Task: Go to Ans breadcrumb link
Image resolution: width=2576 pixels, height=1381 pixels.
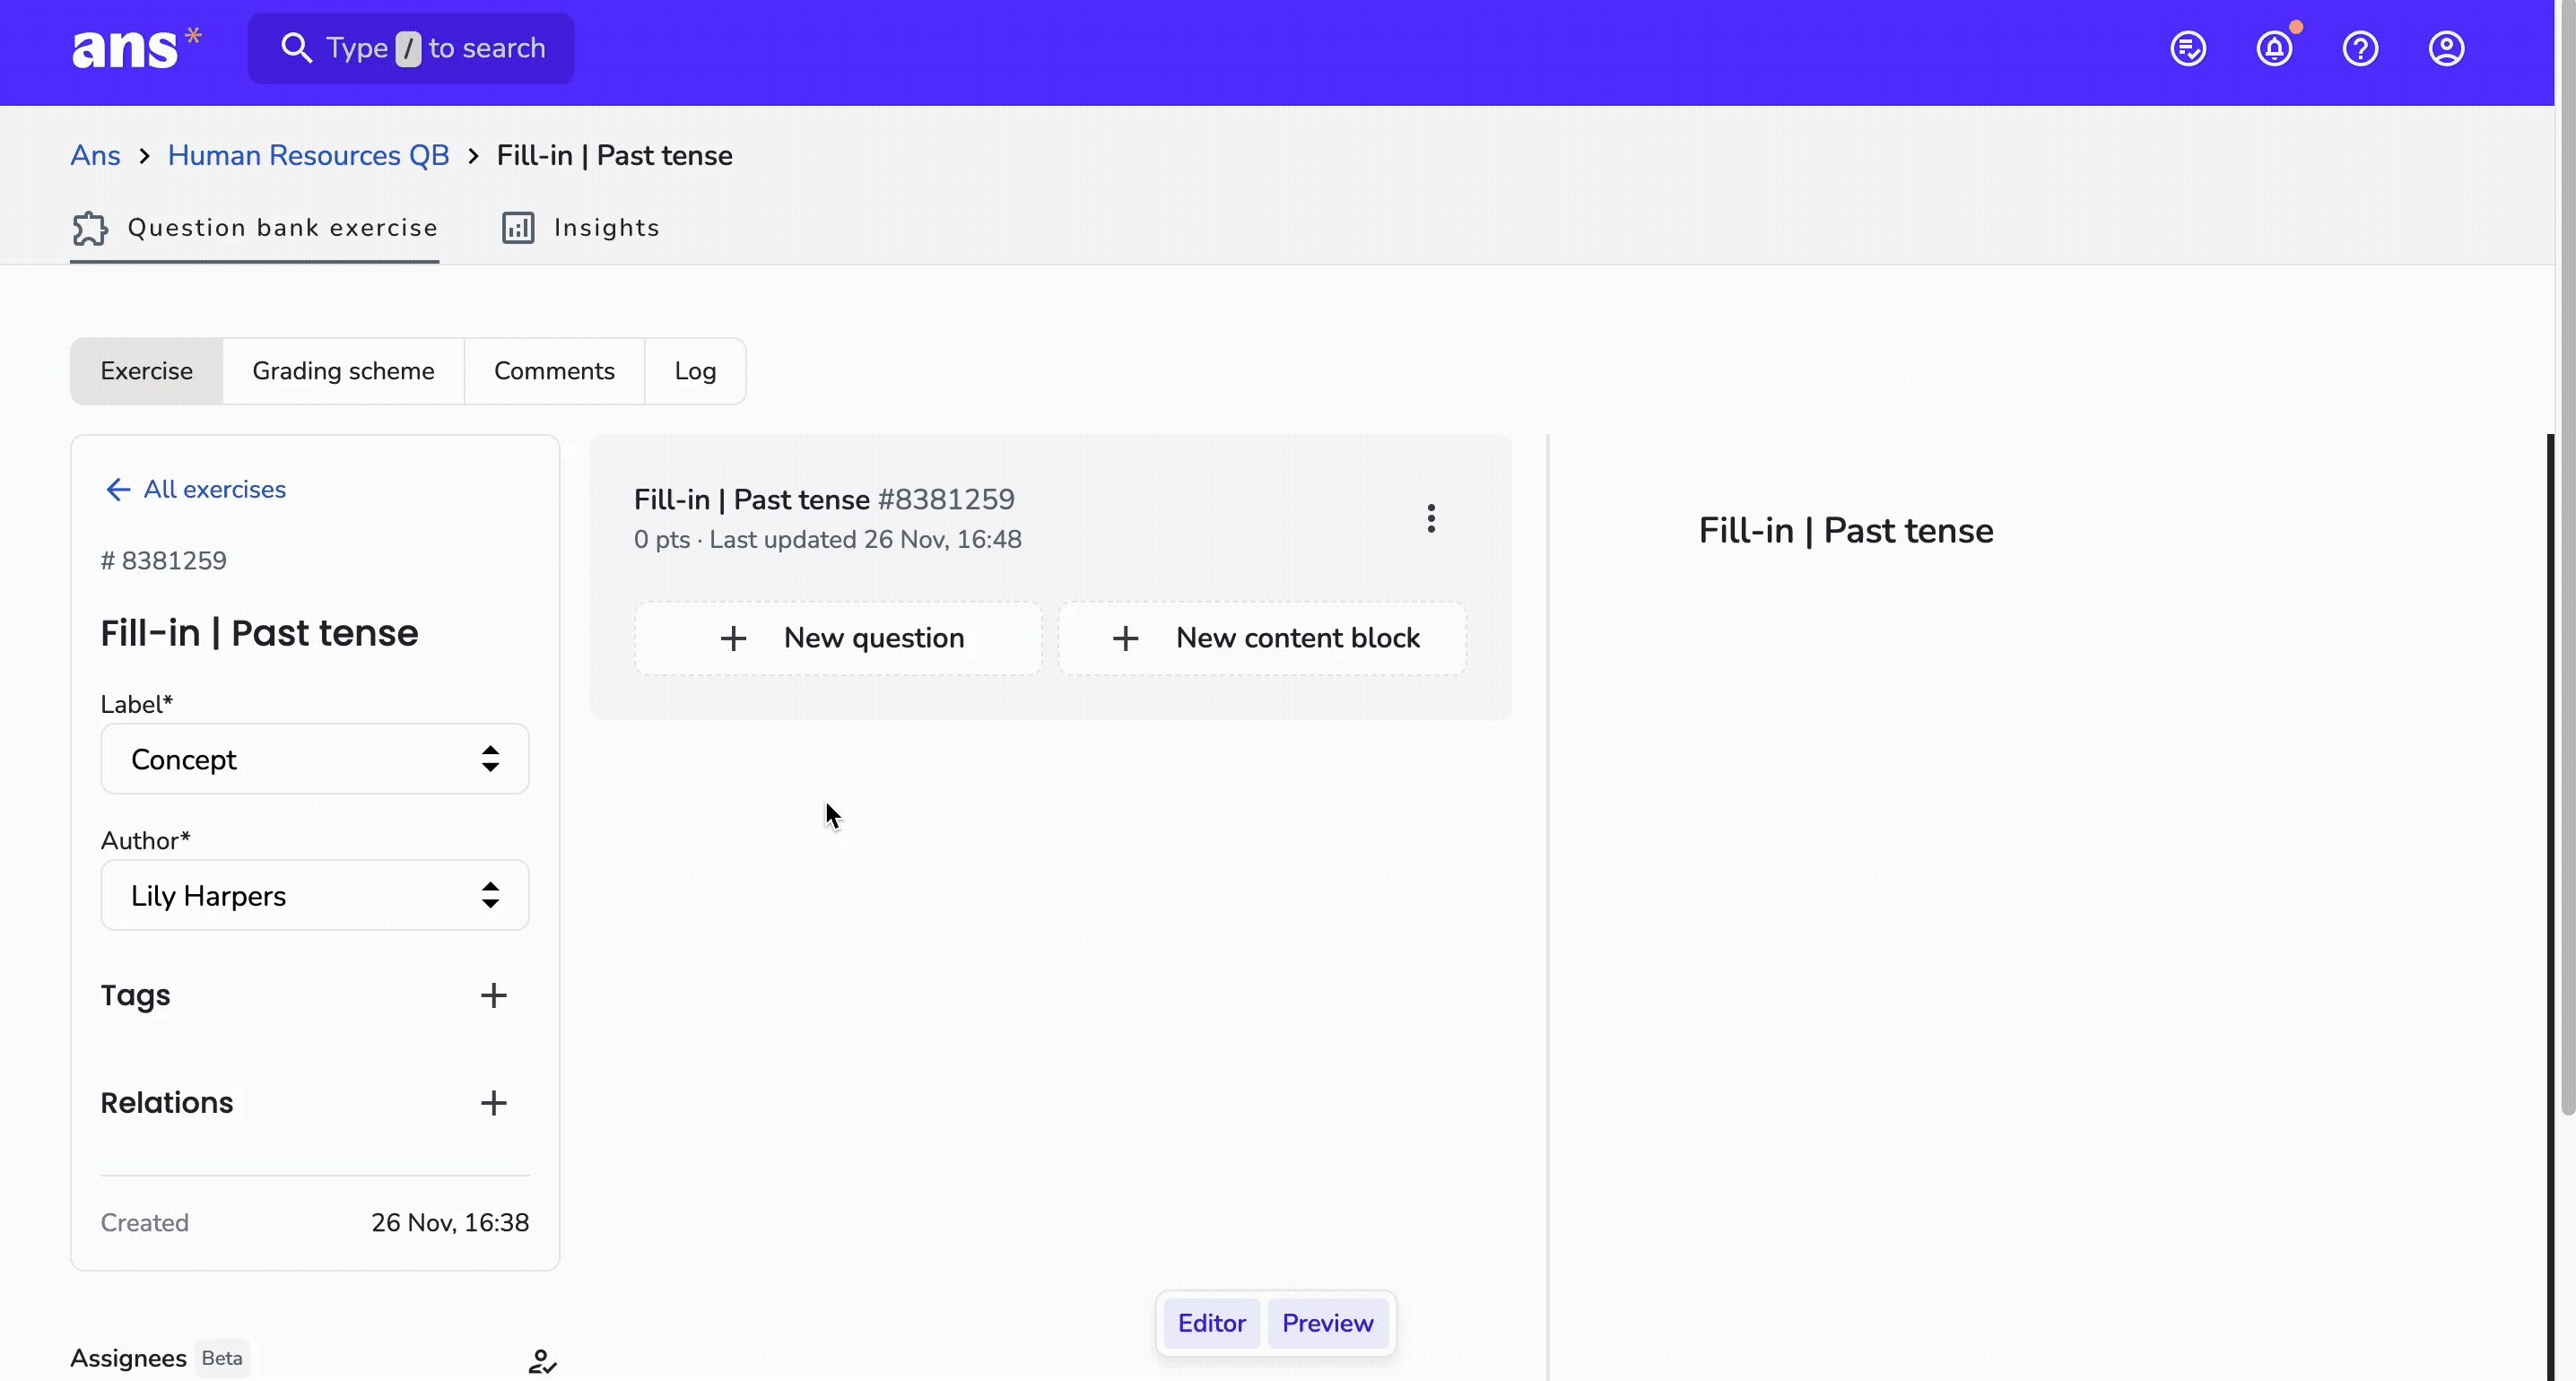Action: (95, 155)
